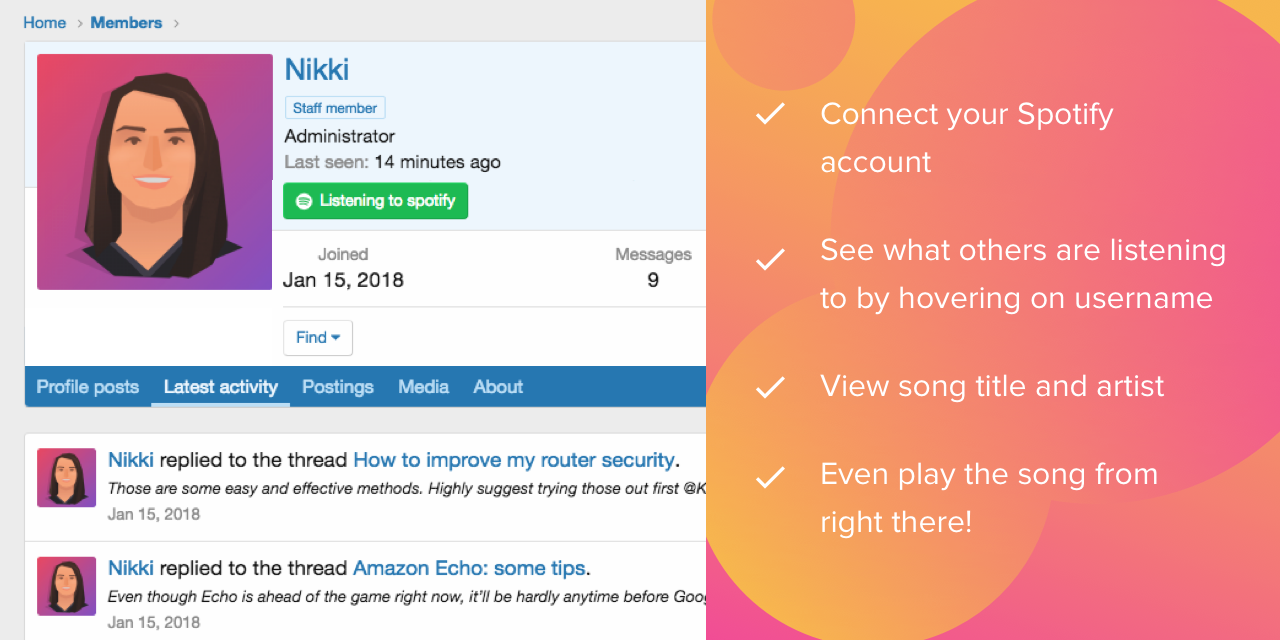Click the Nikki profile name heading
This screenshot has width=1280, height=640.
pos(317,70)
